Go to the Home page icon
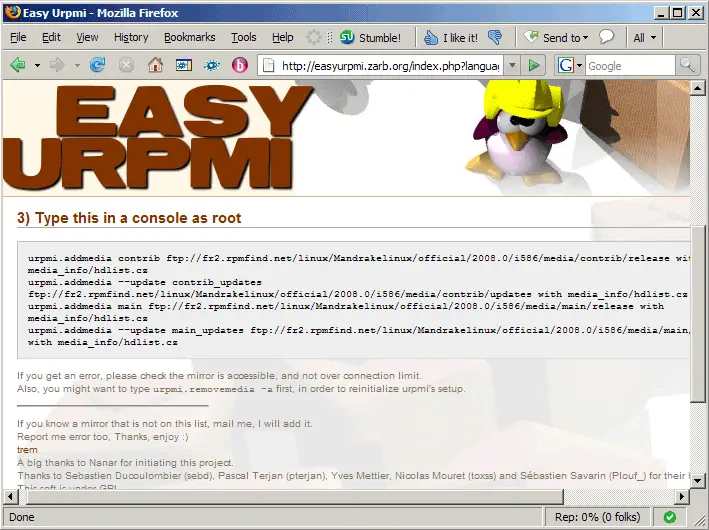Screen dimensions: 709x530 (x=155, y=65)
